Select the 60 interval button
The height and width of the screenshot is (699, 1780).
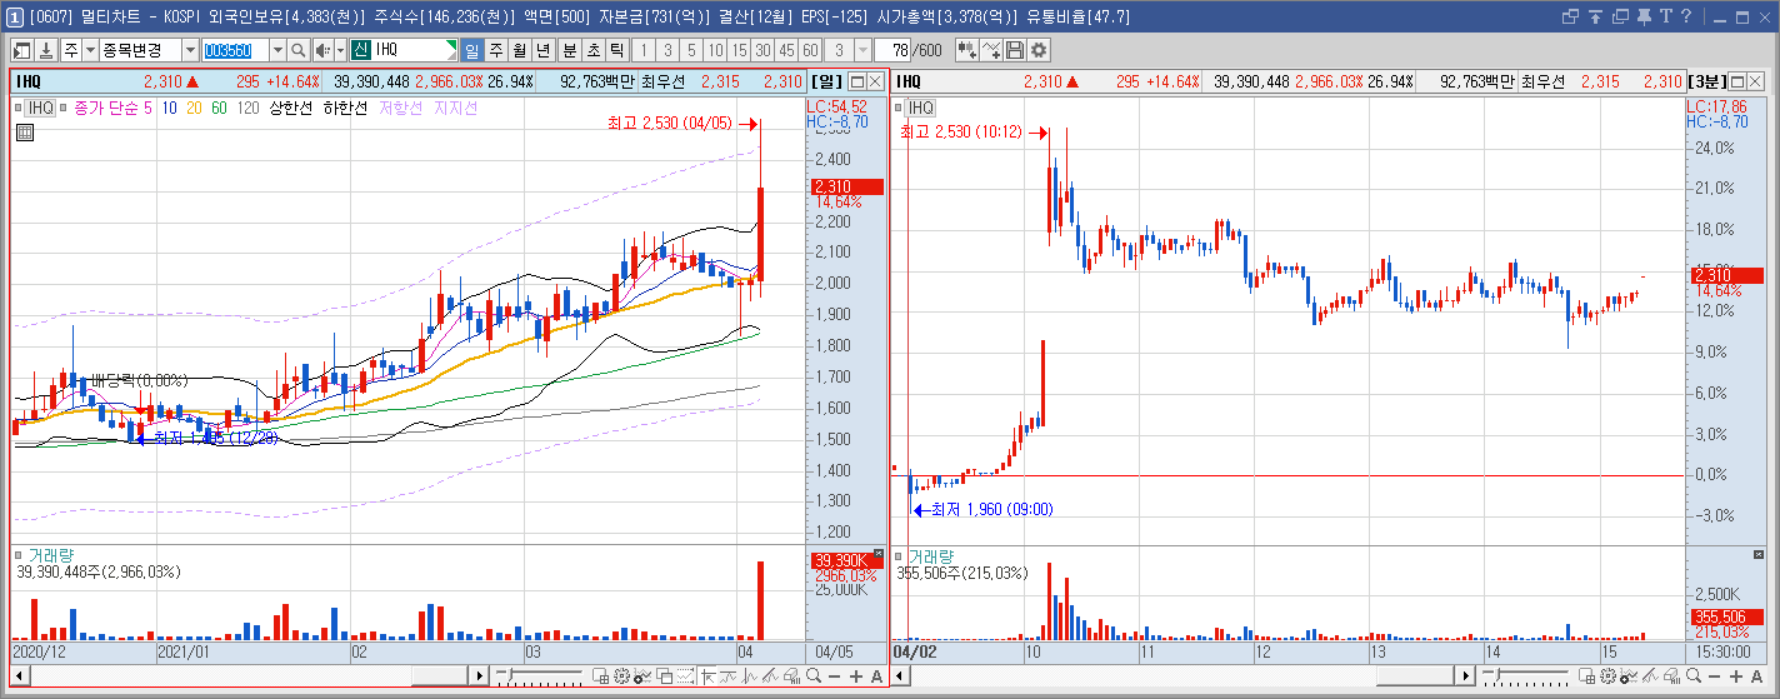(811, 50)
